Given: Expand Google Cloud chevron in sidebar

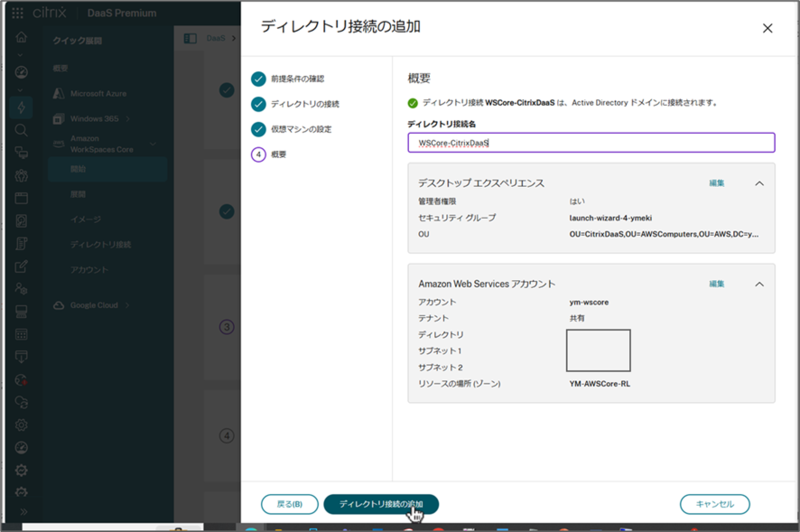Looking at the screenshot, I should tap(127, 305).
